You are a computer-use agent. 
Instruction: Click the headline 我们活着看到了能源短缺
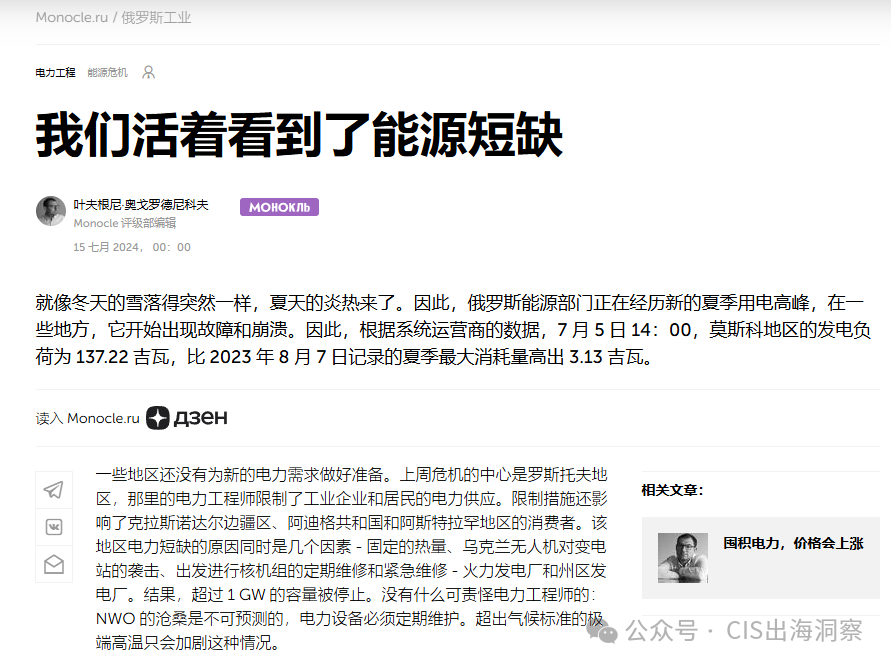pyautogui.click(x=299, y=137)
